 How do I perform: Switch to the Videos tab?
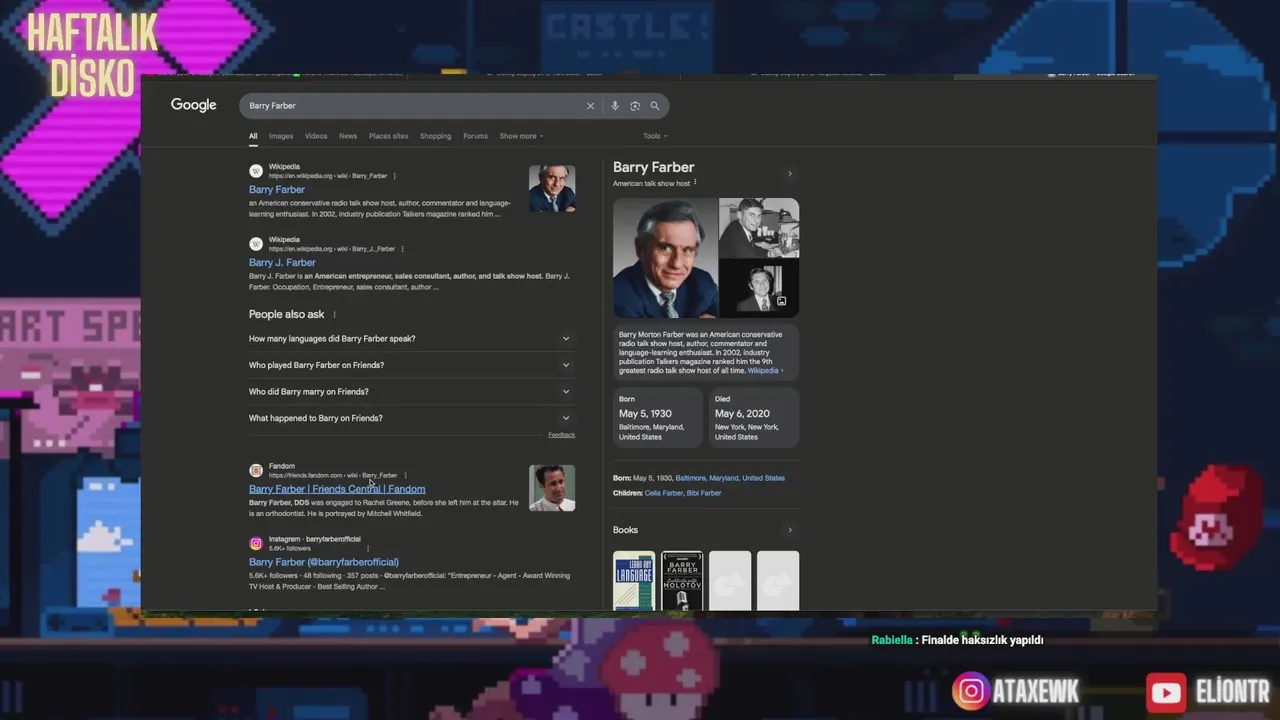point(316,136)
